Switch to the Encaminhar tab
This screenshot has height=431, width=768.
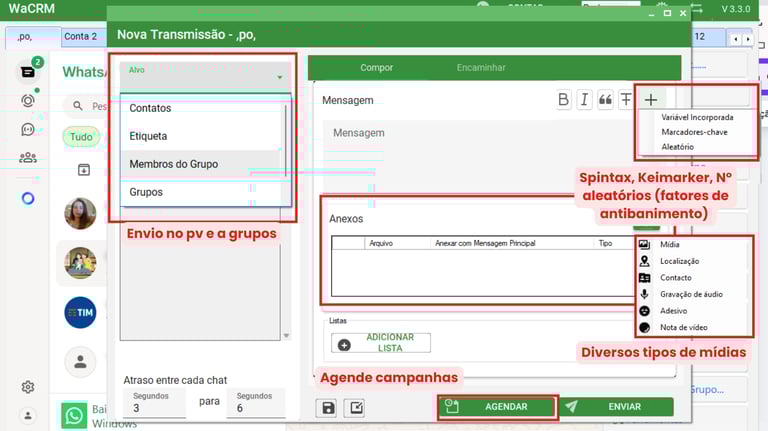481,68
